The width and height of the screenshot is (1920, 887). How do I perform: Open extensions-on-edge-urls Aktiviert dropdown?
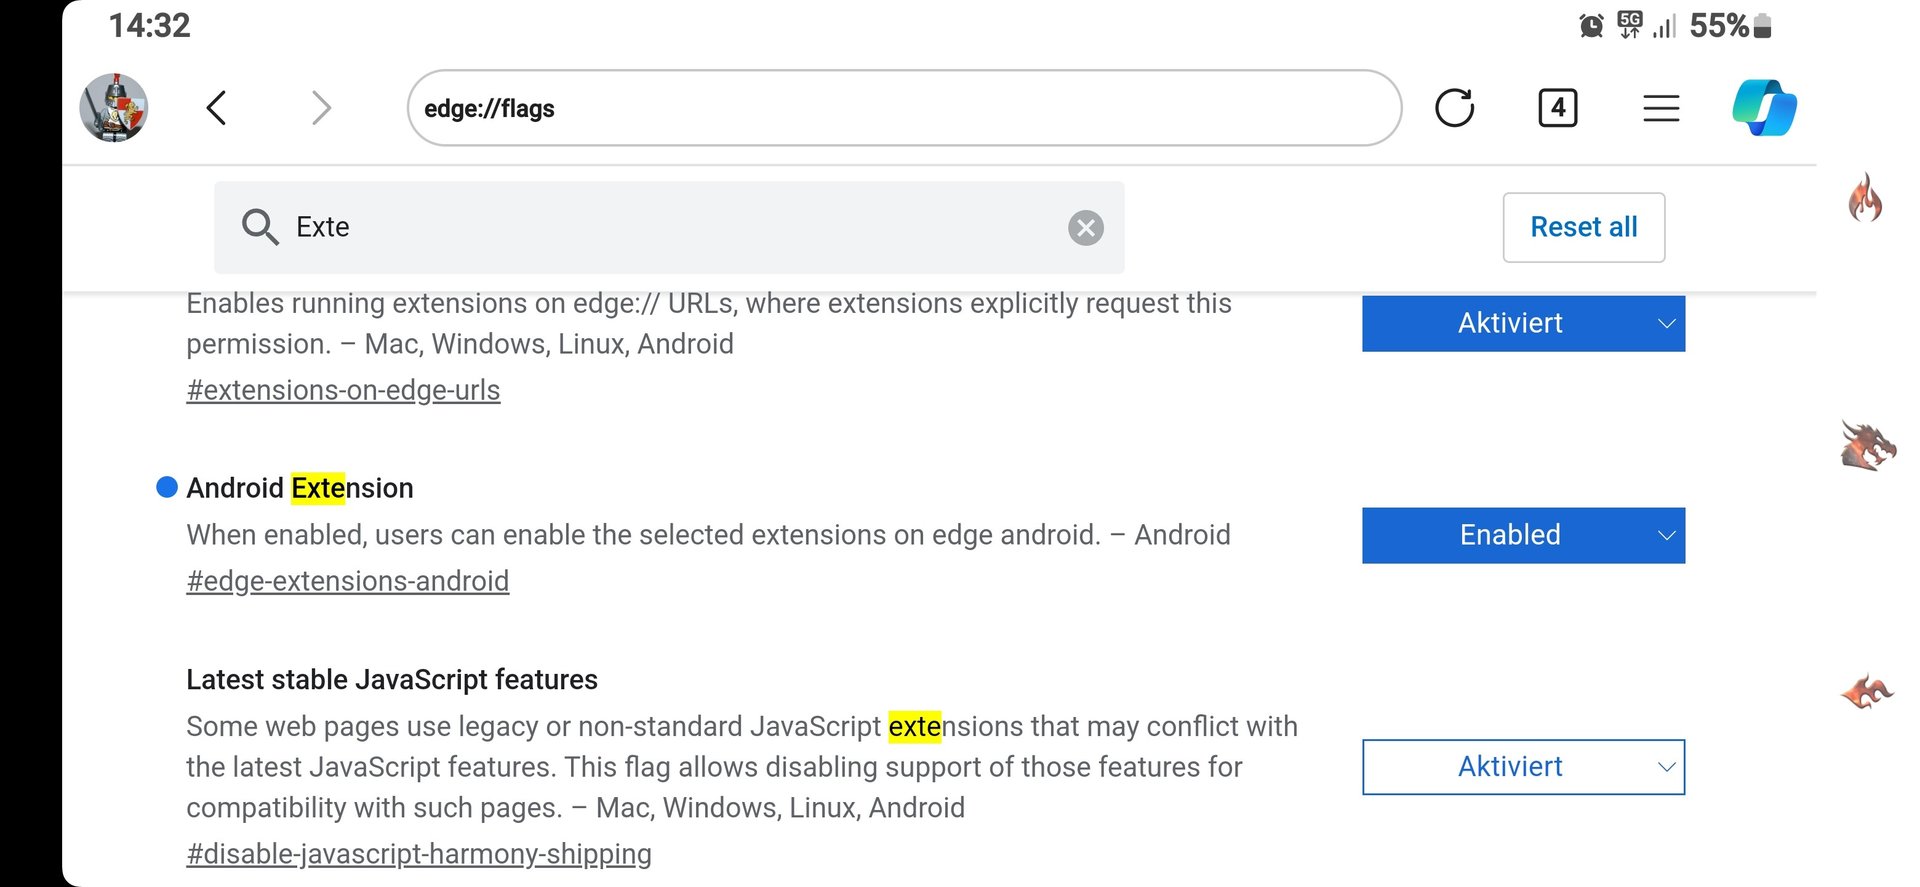pyautogui.click(x=1523, y=323)
